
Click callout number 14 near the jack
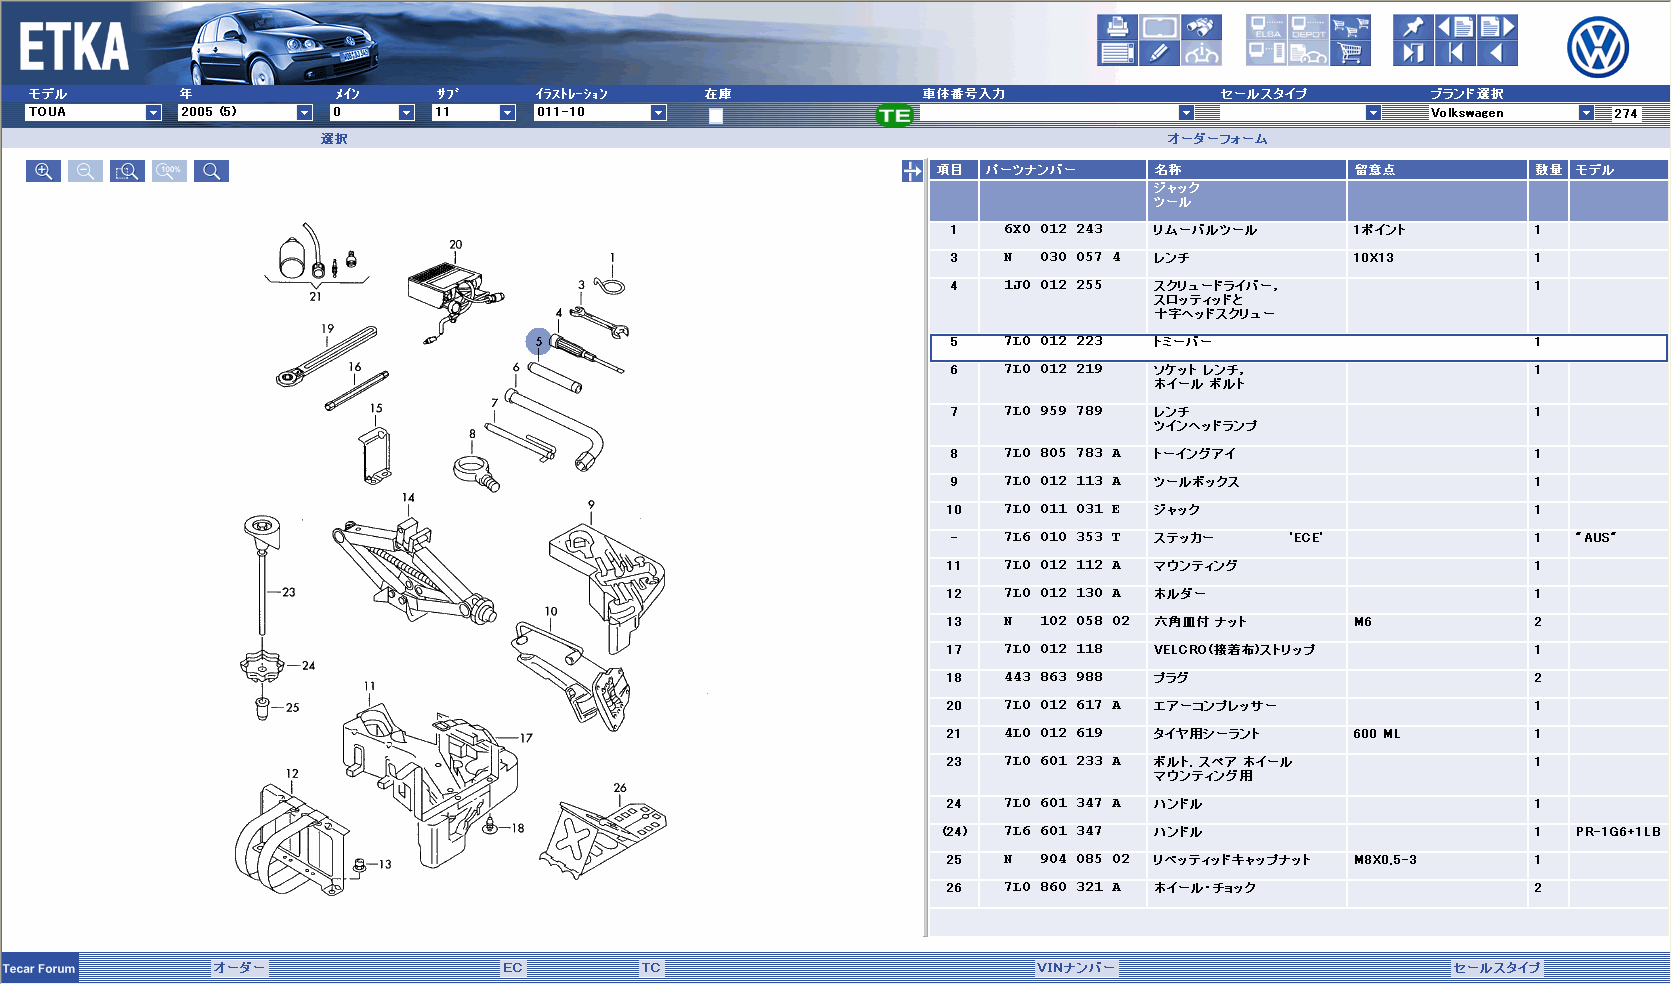(x=408, y=497)
